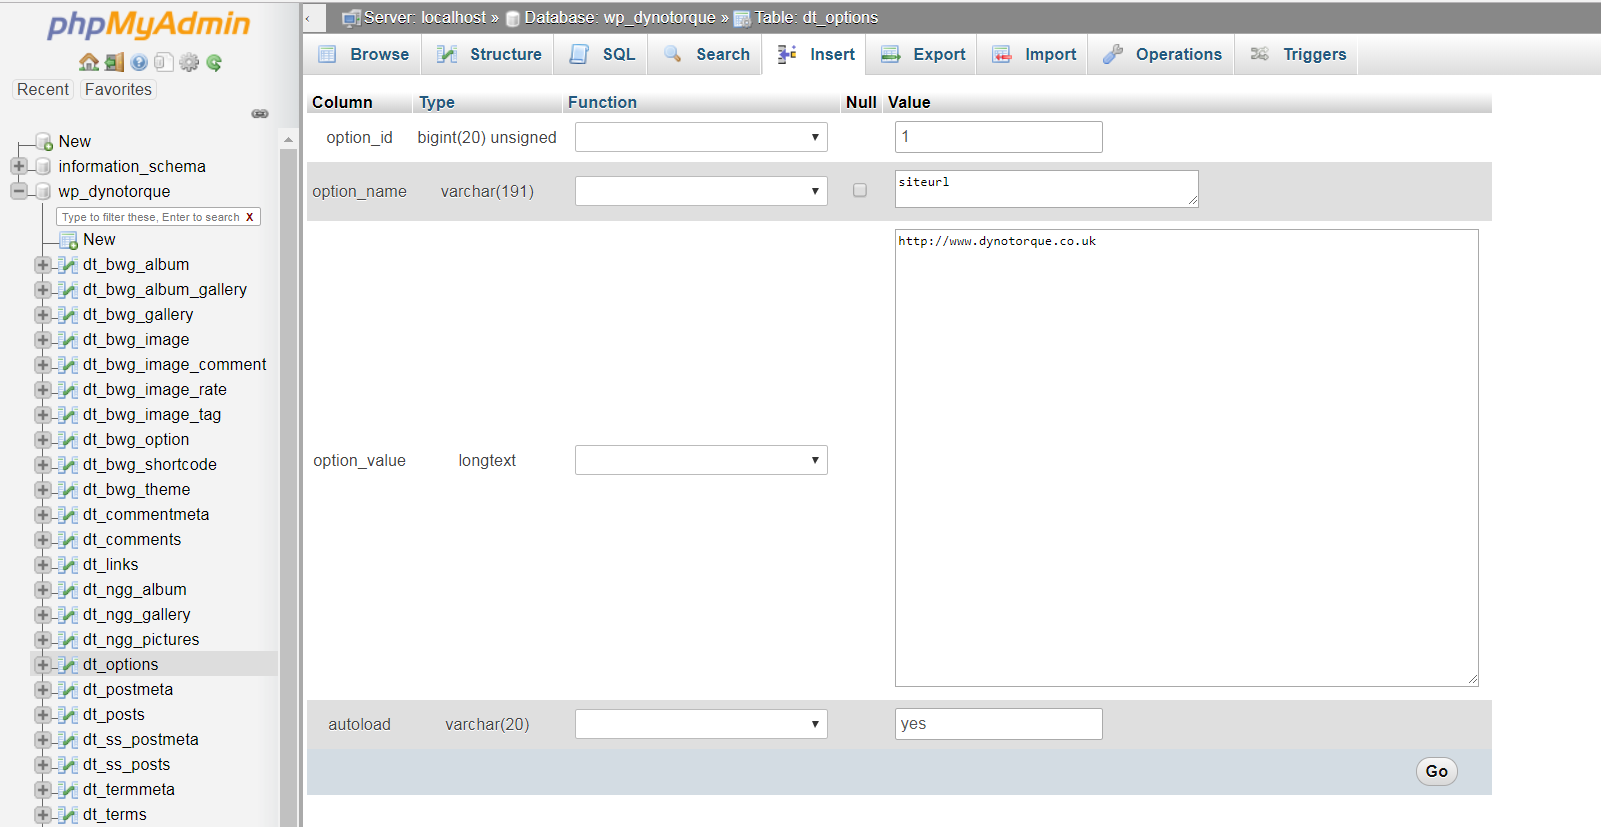The height and width of the screenshot is (827, 1601).
Task: Click the table icon beside dt_bwg_image
Action: point(68,340)
